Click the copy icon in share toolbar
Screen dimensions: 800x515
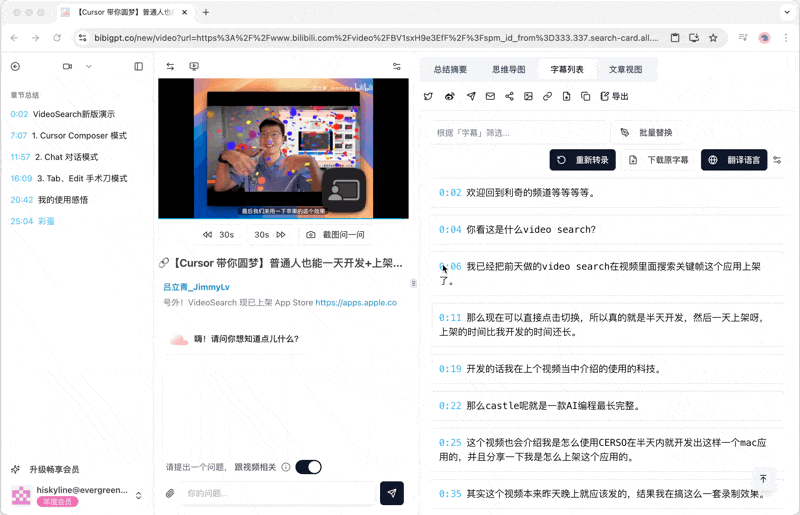[586, 96]
